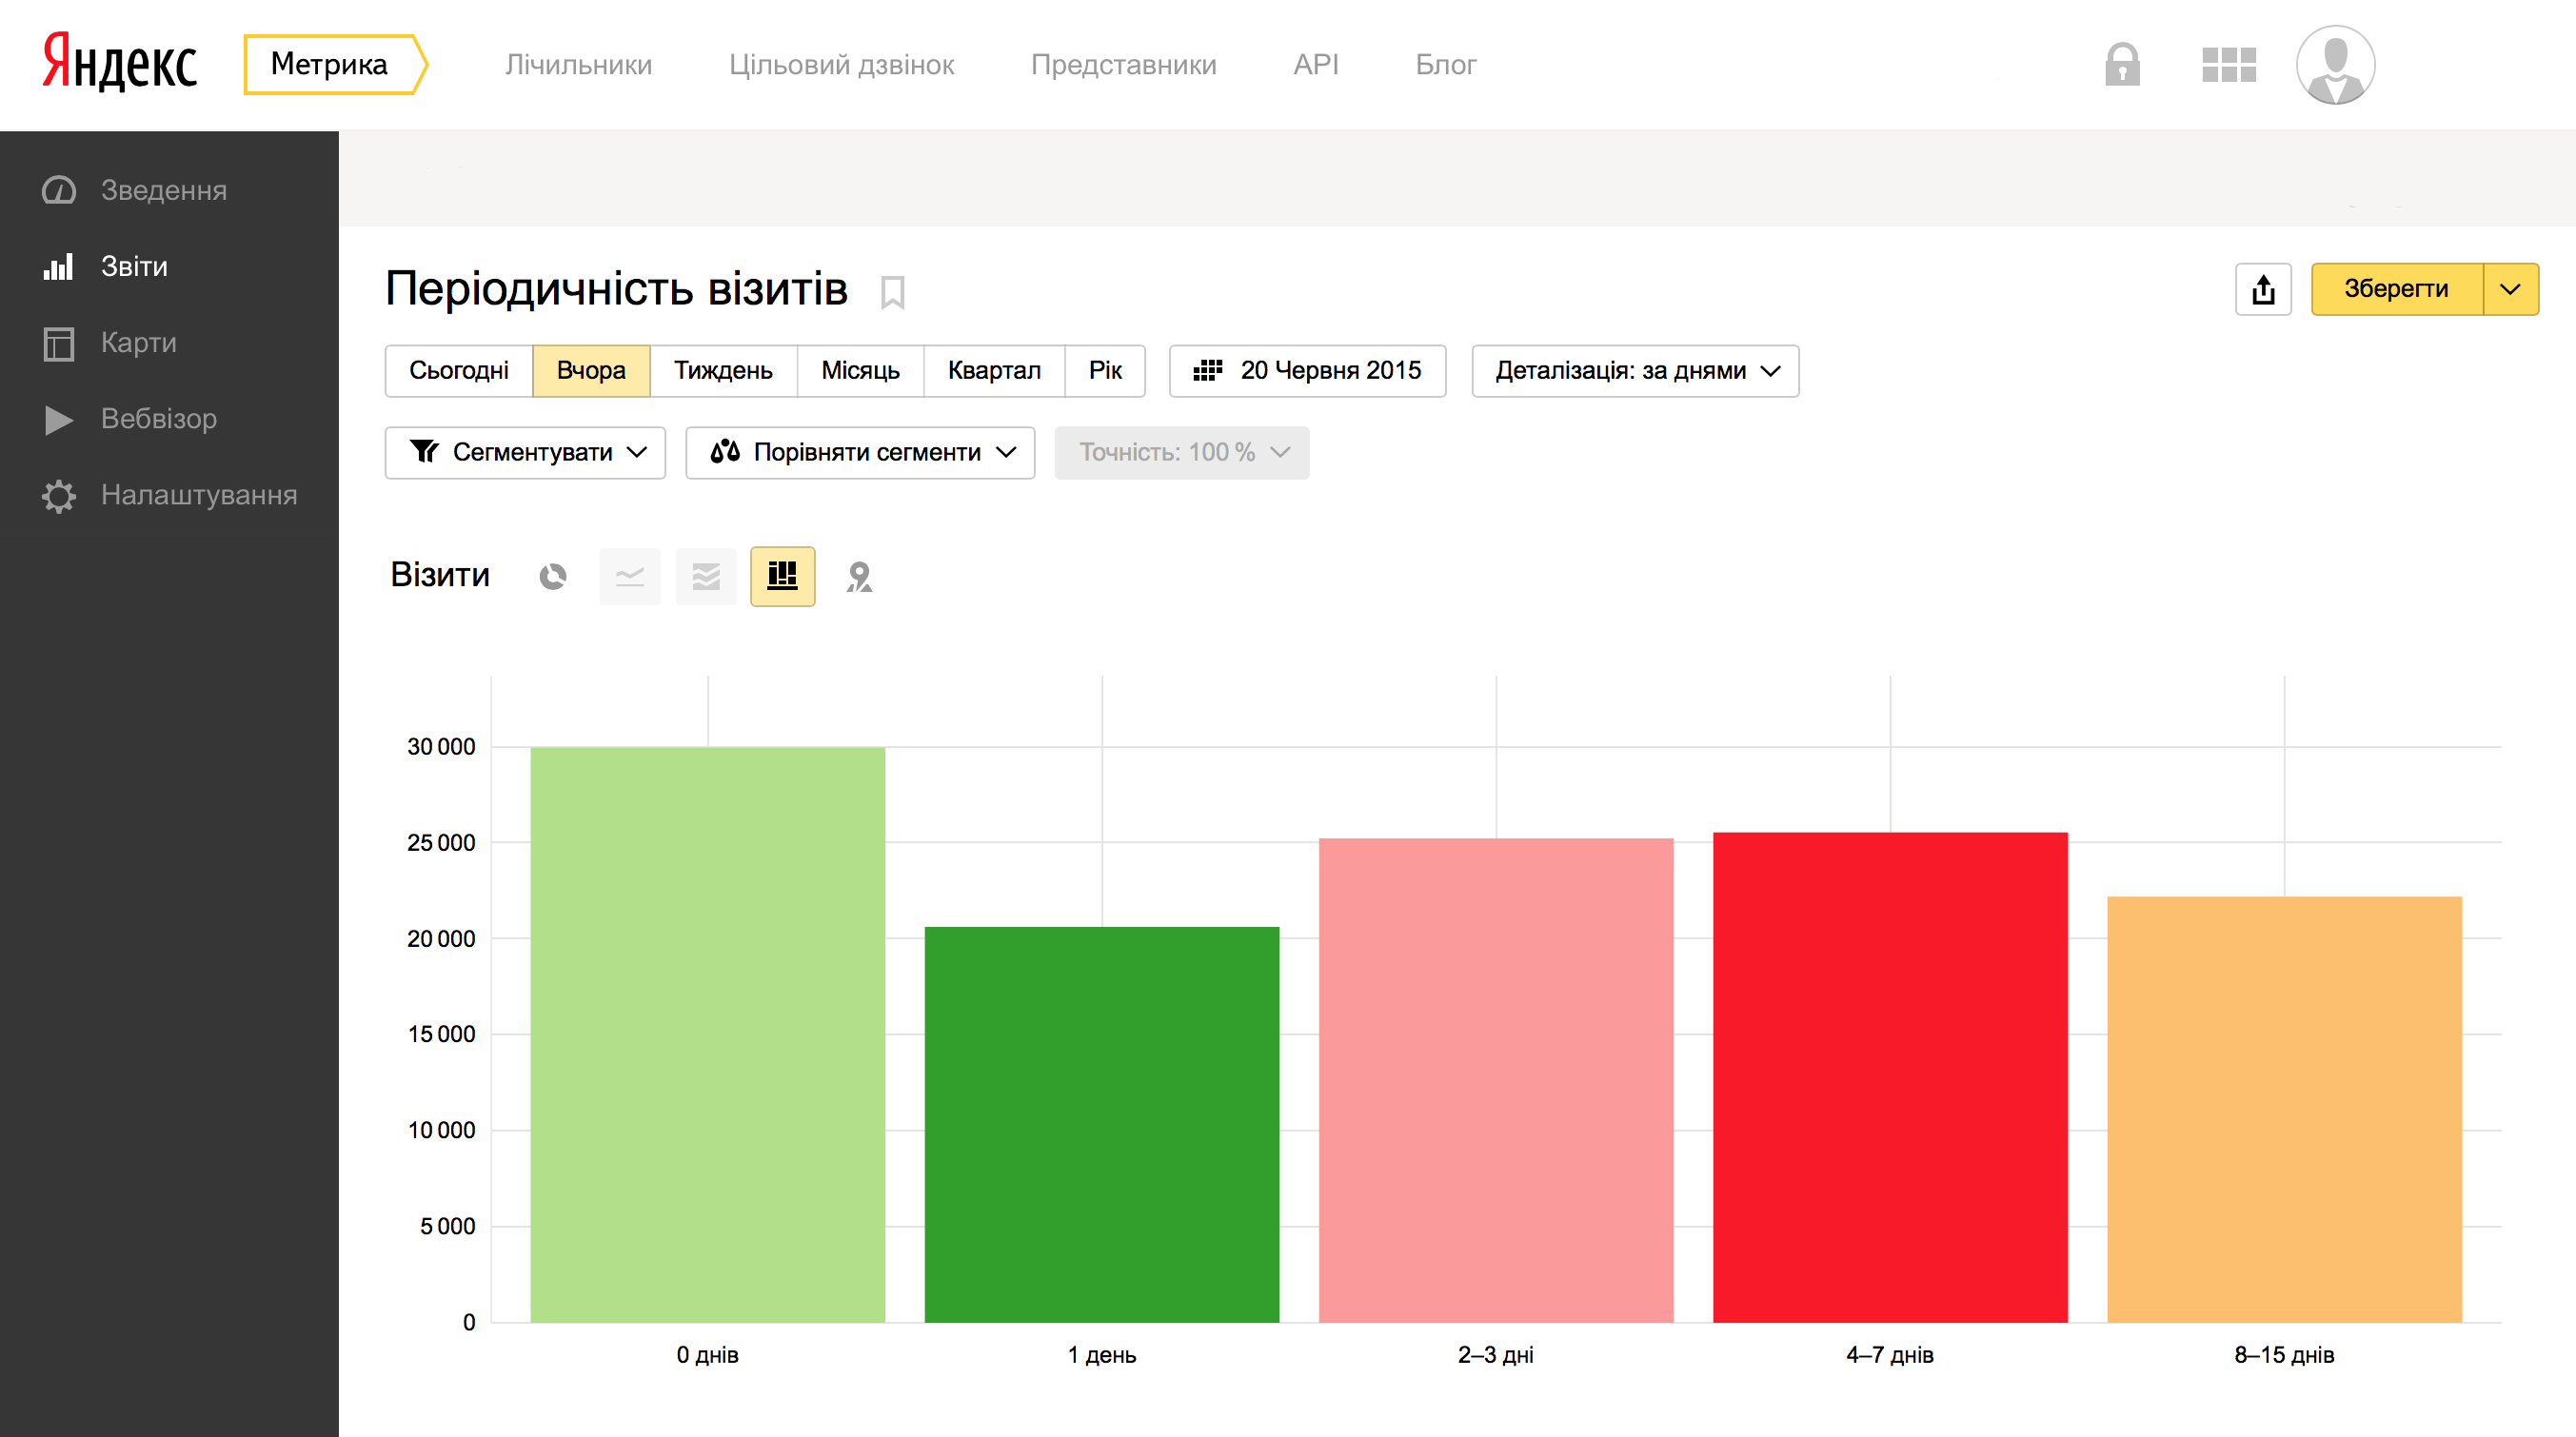This screenshot has height=1437, width=2576.
Task: Select the column bar chart icon
Action: [x=782, y=576]
